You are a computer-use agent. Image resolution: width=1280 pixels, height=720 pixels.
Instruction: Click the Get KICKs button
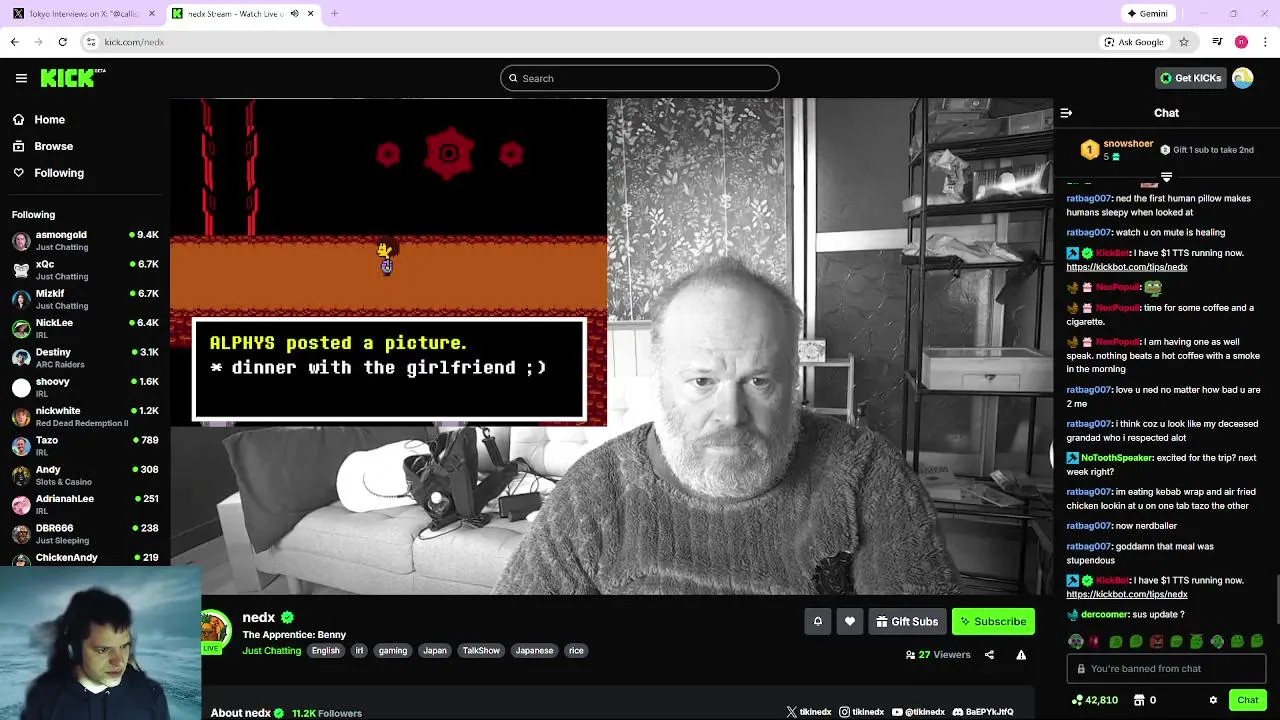tap(1190, 78)
